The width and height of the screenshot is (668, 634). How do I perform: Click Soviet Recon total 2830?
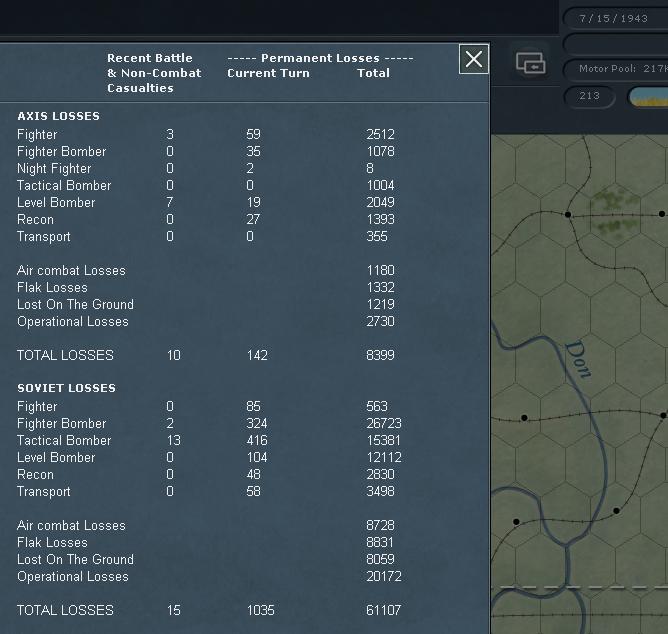pyautogui.click(x=380, y=474)
